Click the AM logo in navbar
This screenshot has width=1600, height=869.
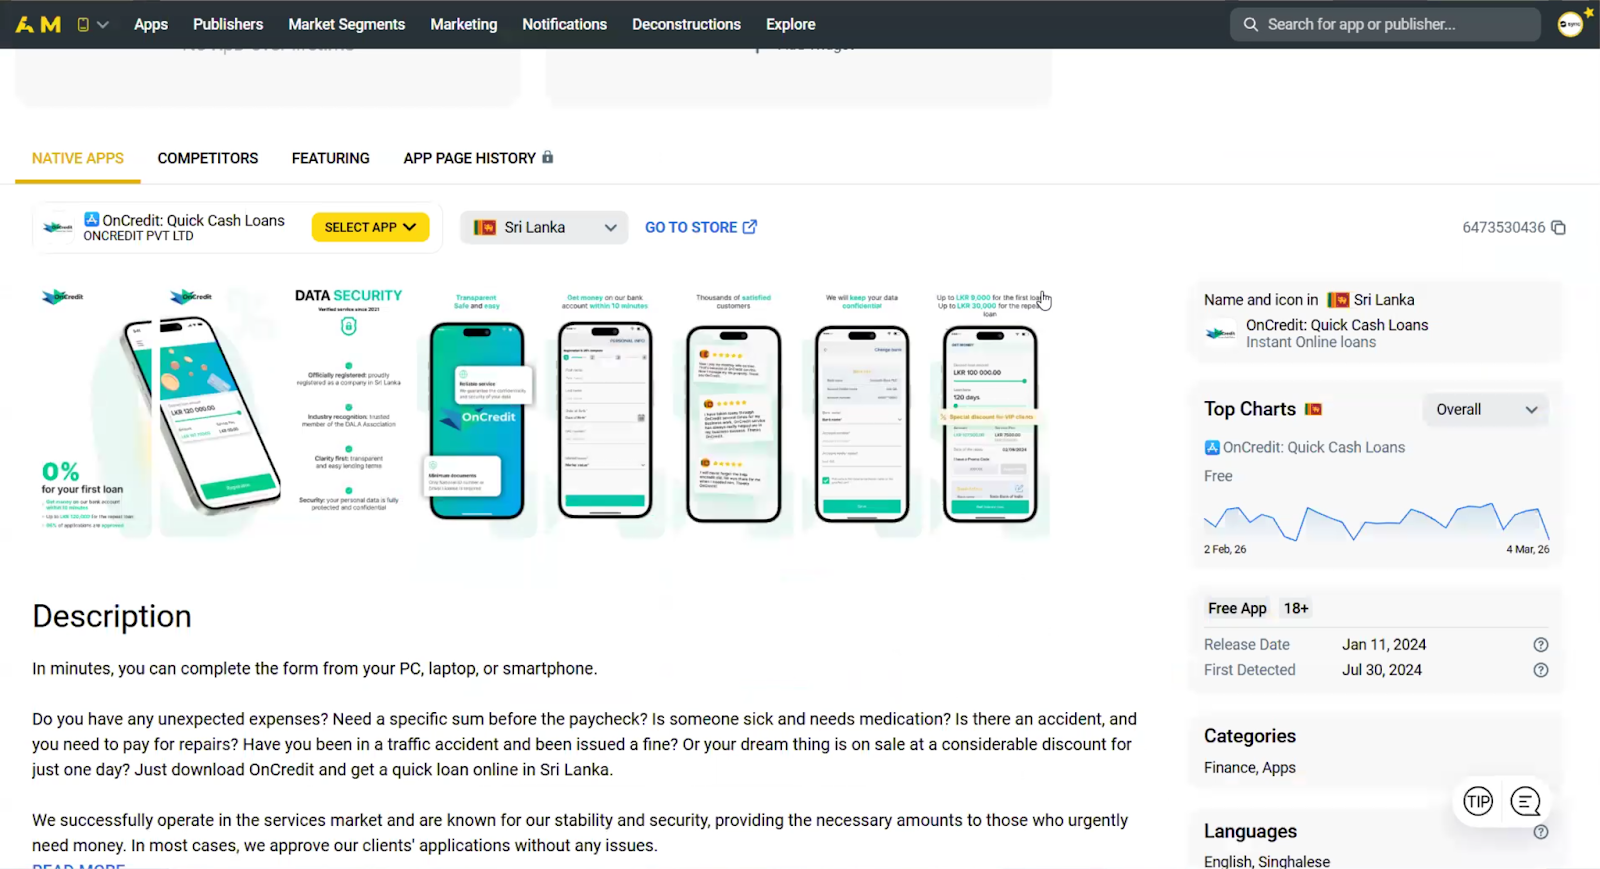(38, 24)
